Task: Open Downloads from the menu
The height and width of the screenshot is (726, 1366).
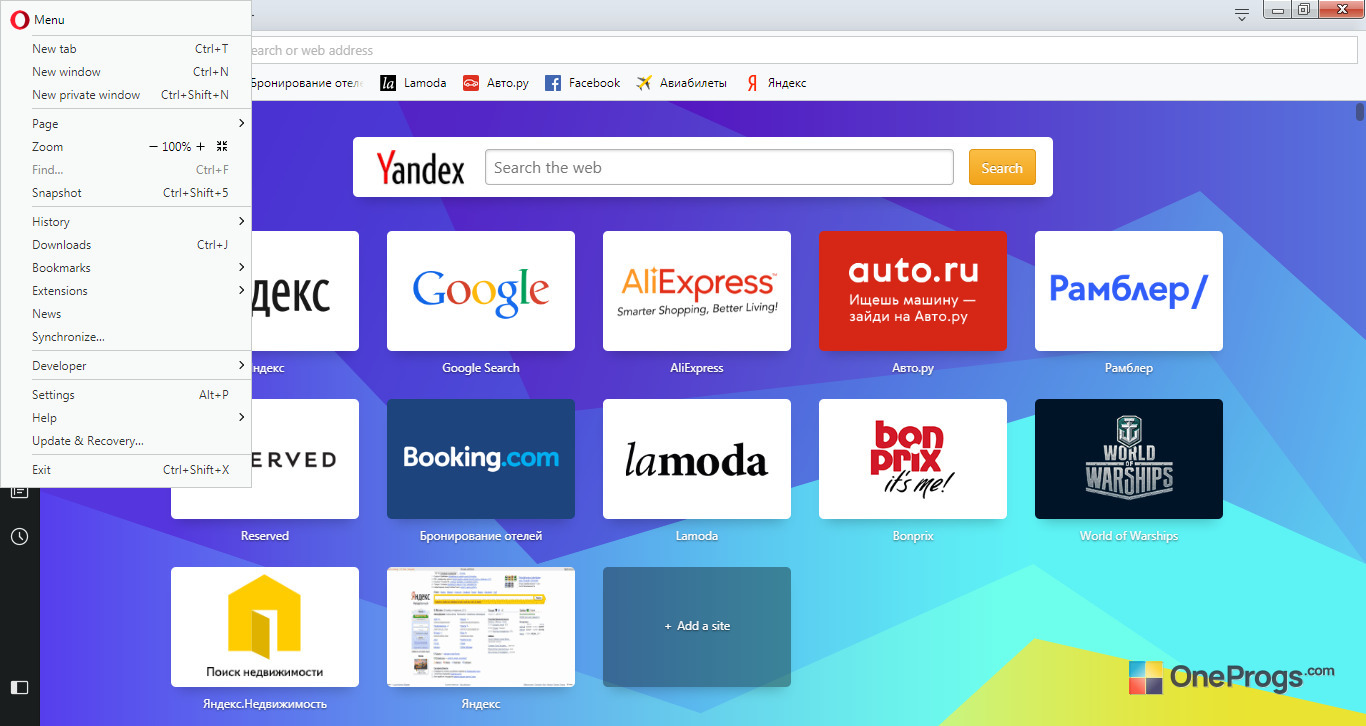Action: (x=126, y=245)
